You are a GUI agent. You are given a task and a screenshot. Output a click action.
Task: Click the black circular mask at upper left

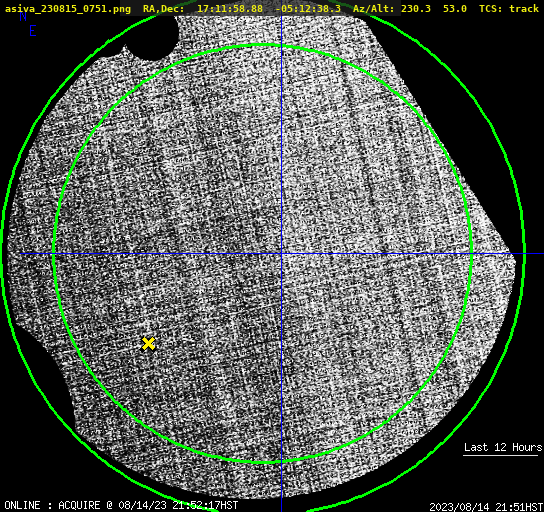coord(152,37)
